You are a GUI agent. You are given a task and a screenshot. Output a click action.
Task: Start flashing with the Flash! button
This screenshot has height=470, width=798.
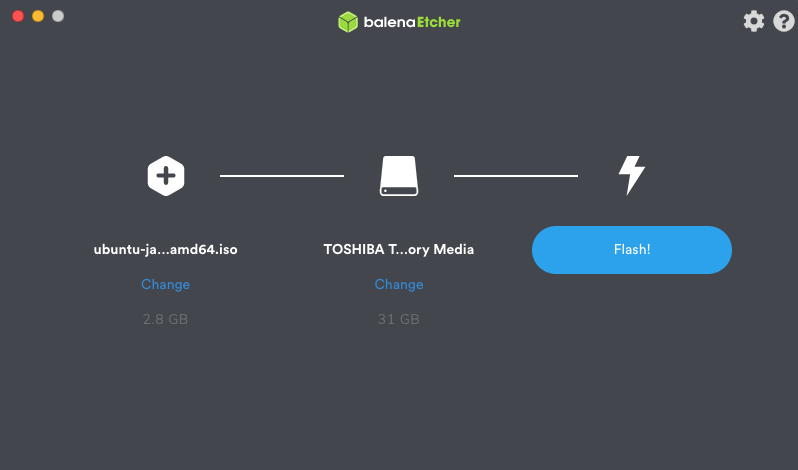point(632,250)
